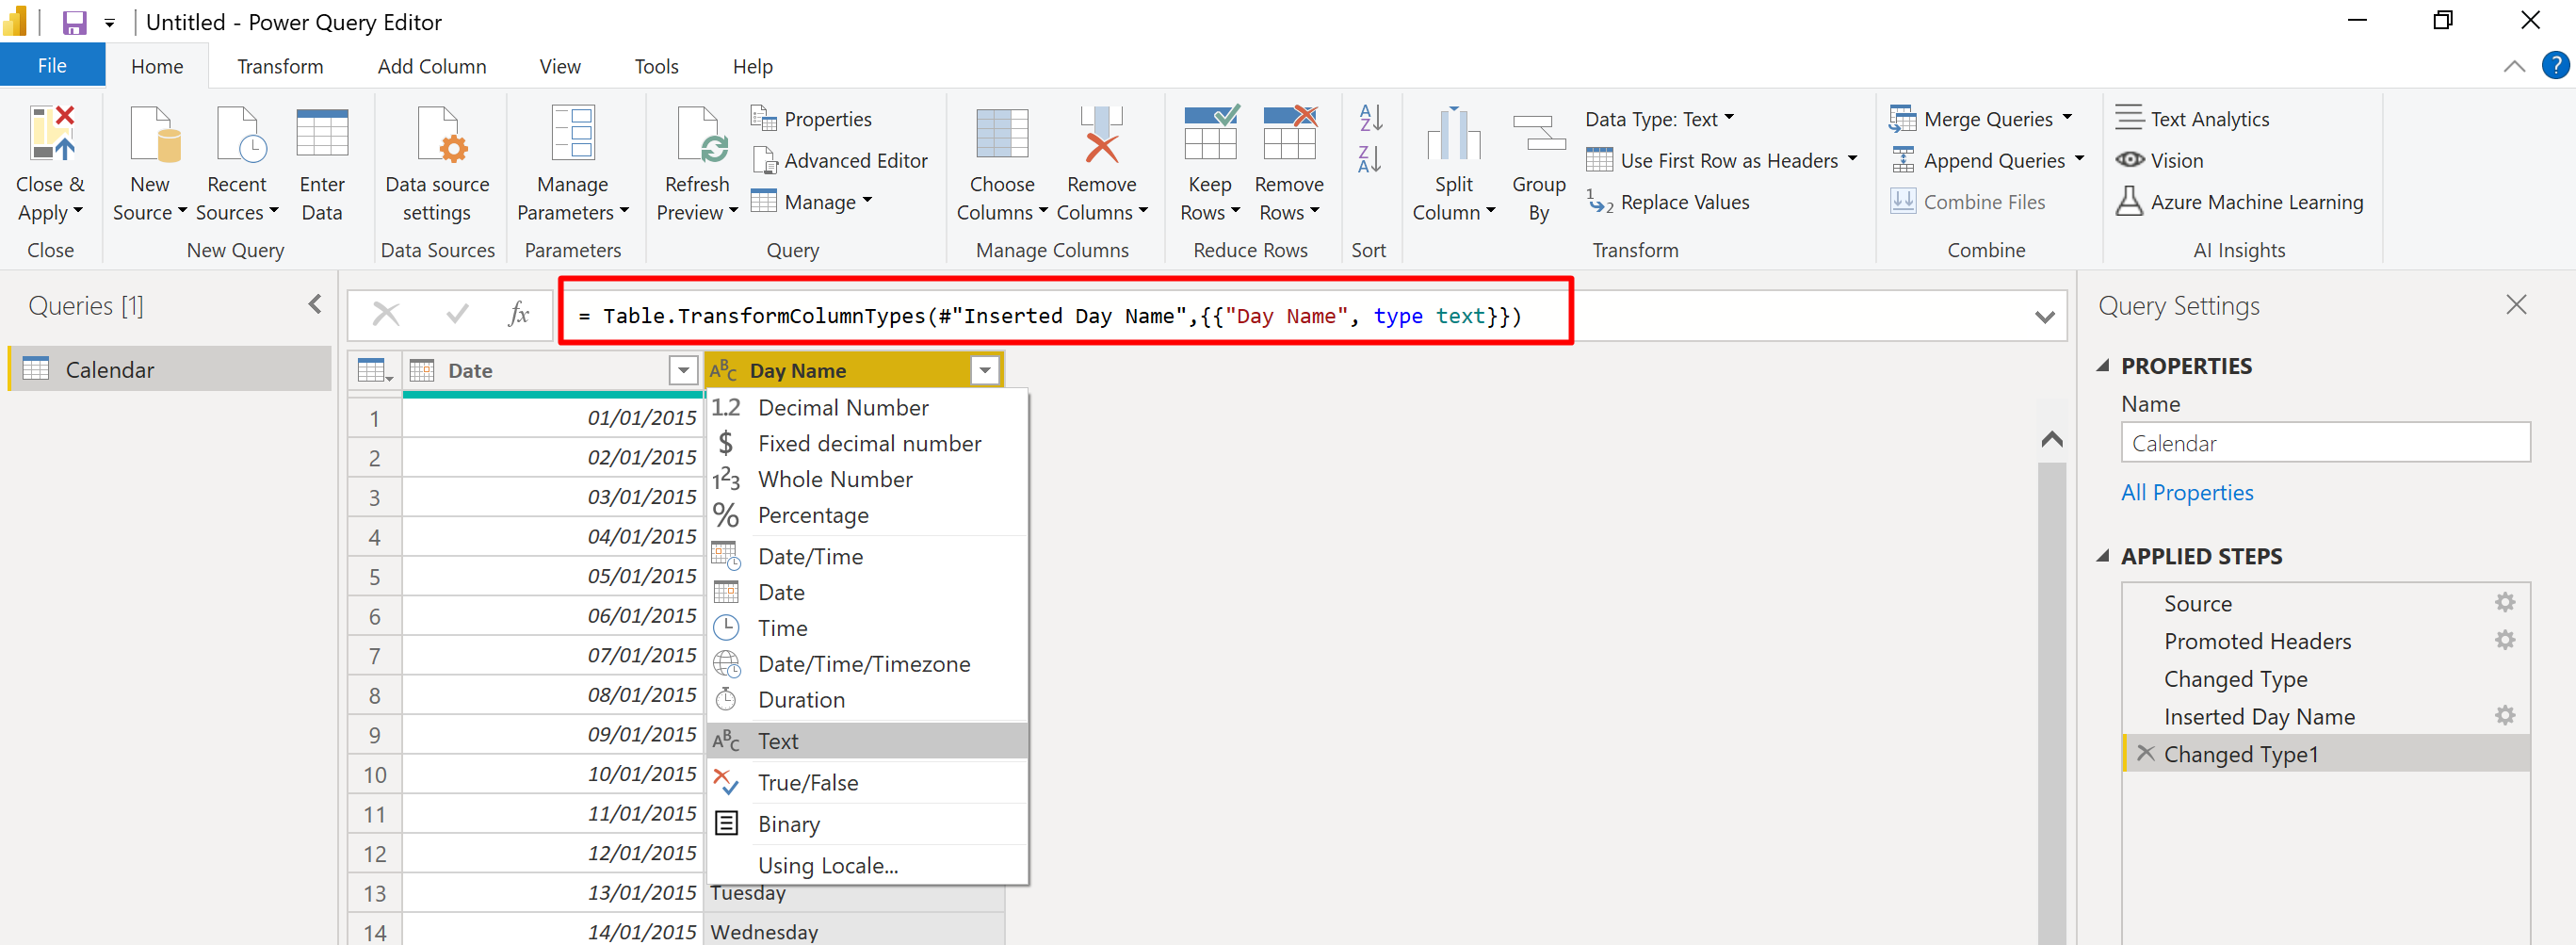
Task: Open the Date column filter dropdown
Action: [x=683, y=370]
